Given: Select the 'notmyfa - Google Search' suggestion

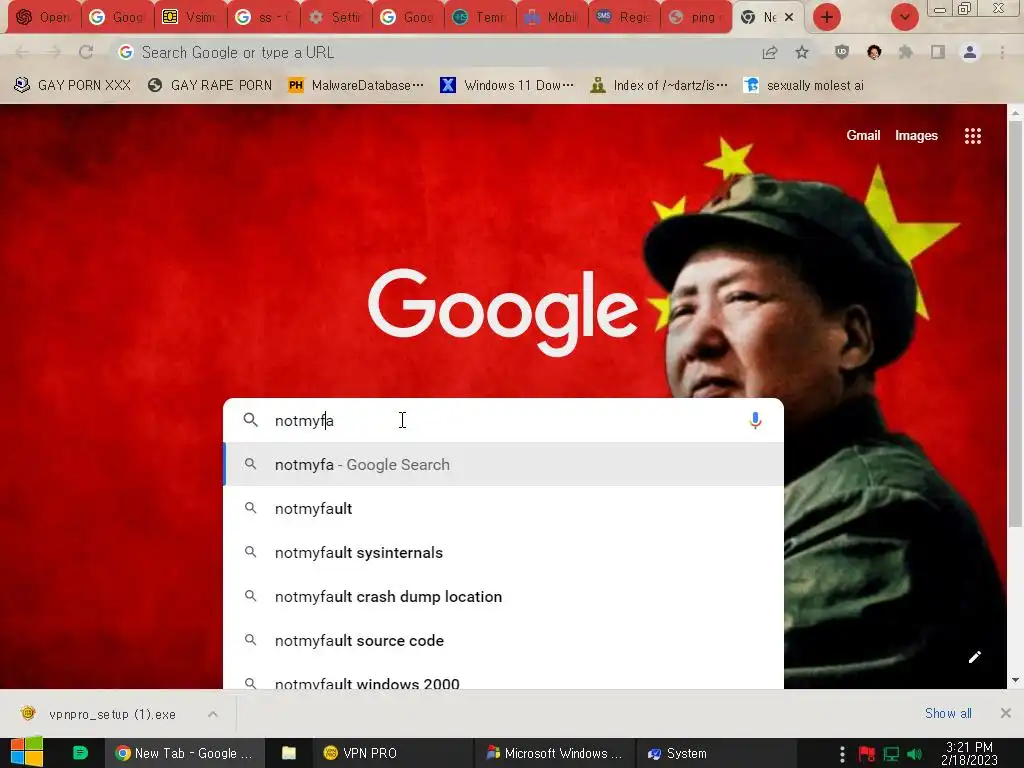Looking at the screenshot, I should click(503, 464).
